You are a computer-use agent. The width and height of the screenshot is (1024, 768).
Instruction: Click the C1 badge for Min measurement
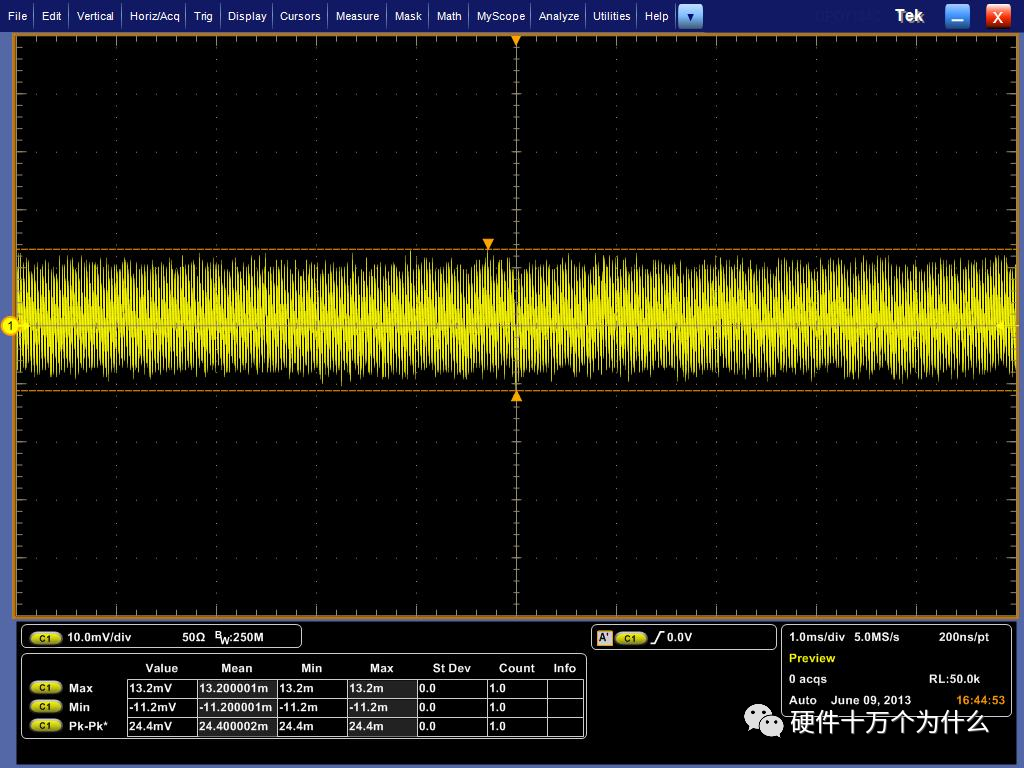(x=46, y=707)
